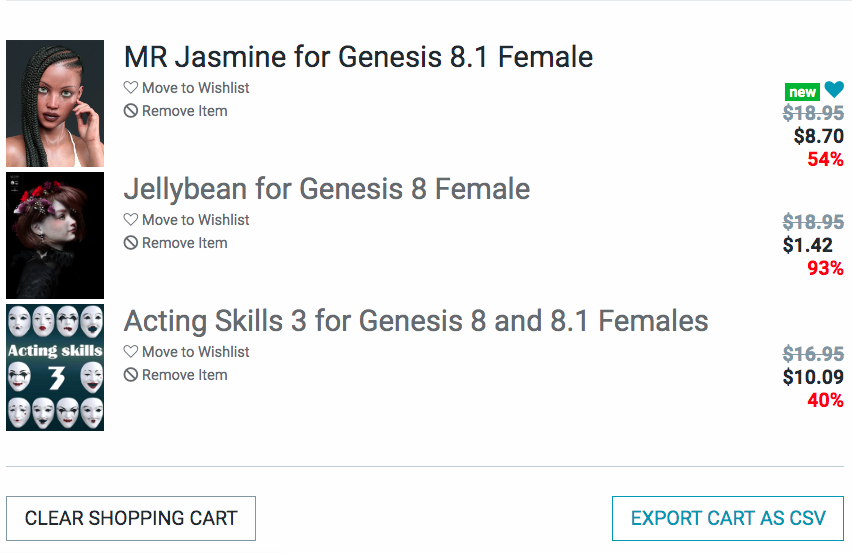The height and width of the screenshot is (553, 852).
Task: Click remove icon under MR Jasmine
Action: tap(131, 111)
